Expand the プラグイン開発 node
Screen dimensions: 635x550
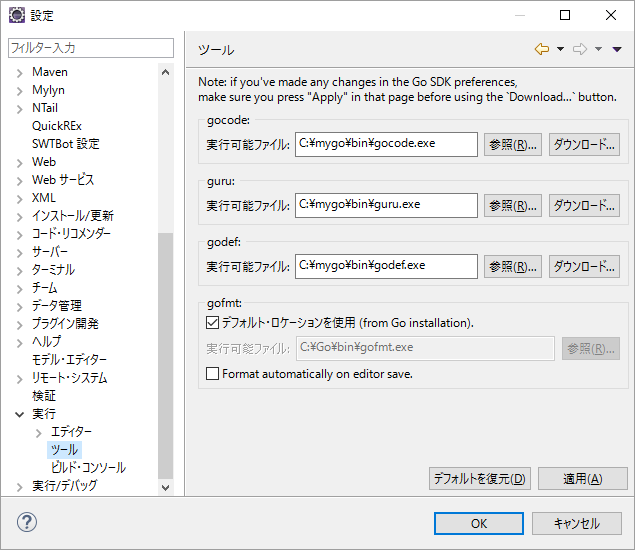(x=19, y=325)
